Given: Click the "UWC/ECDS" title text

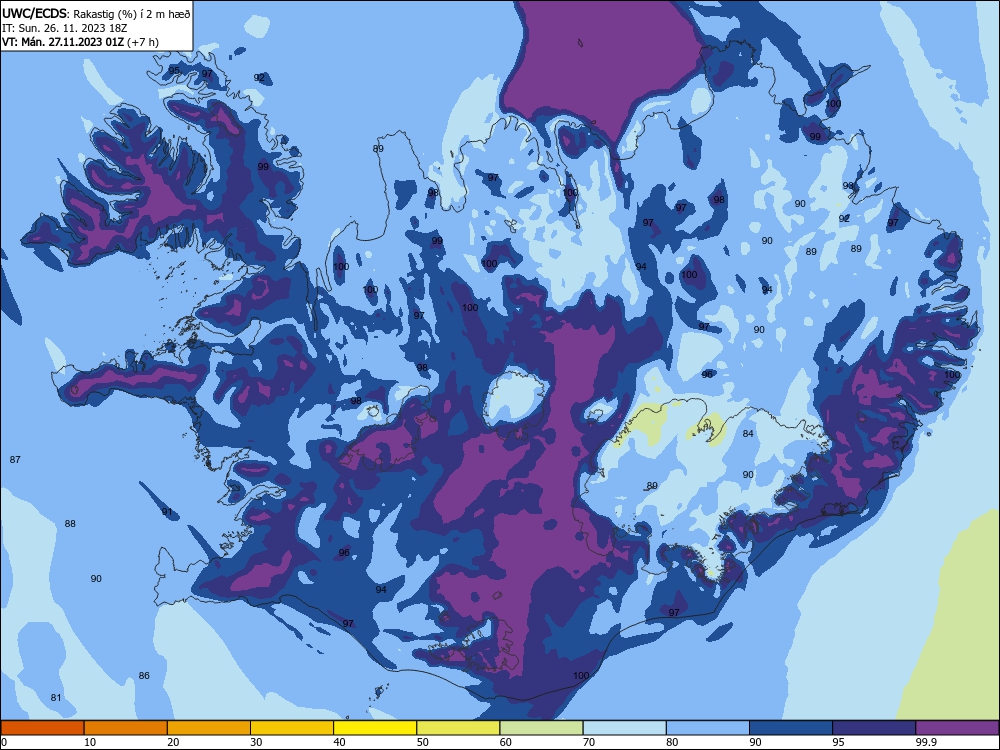Looking at the screenshot, I should (34, 13).
